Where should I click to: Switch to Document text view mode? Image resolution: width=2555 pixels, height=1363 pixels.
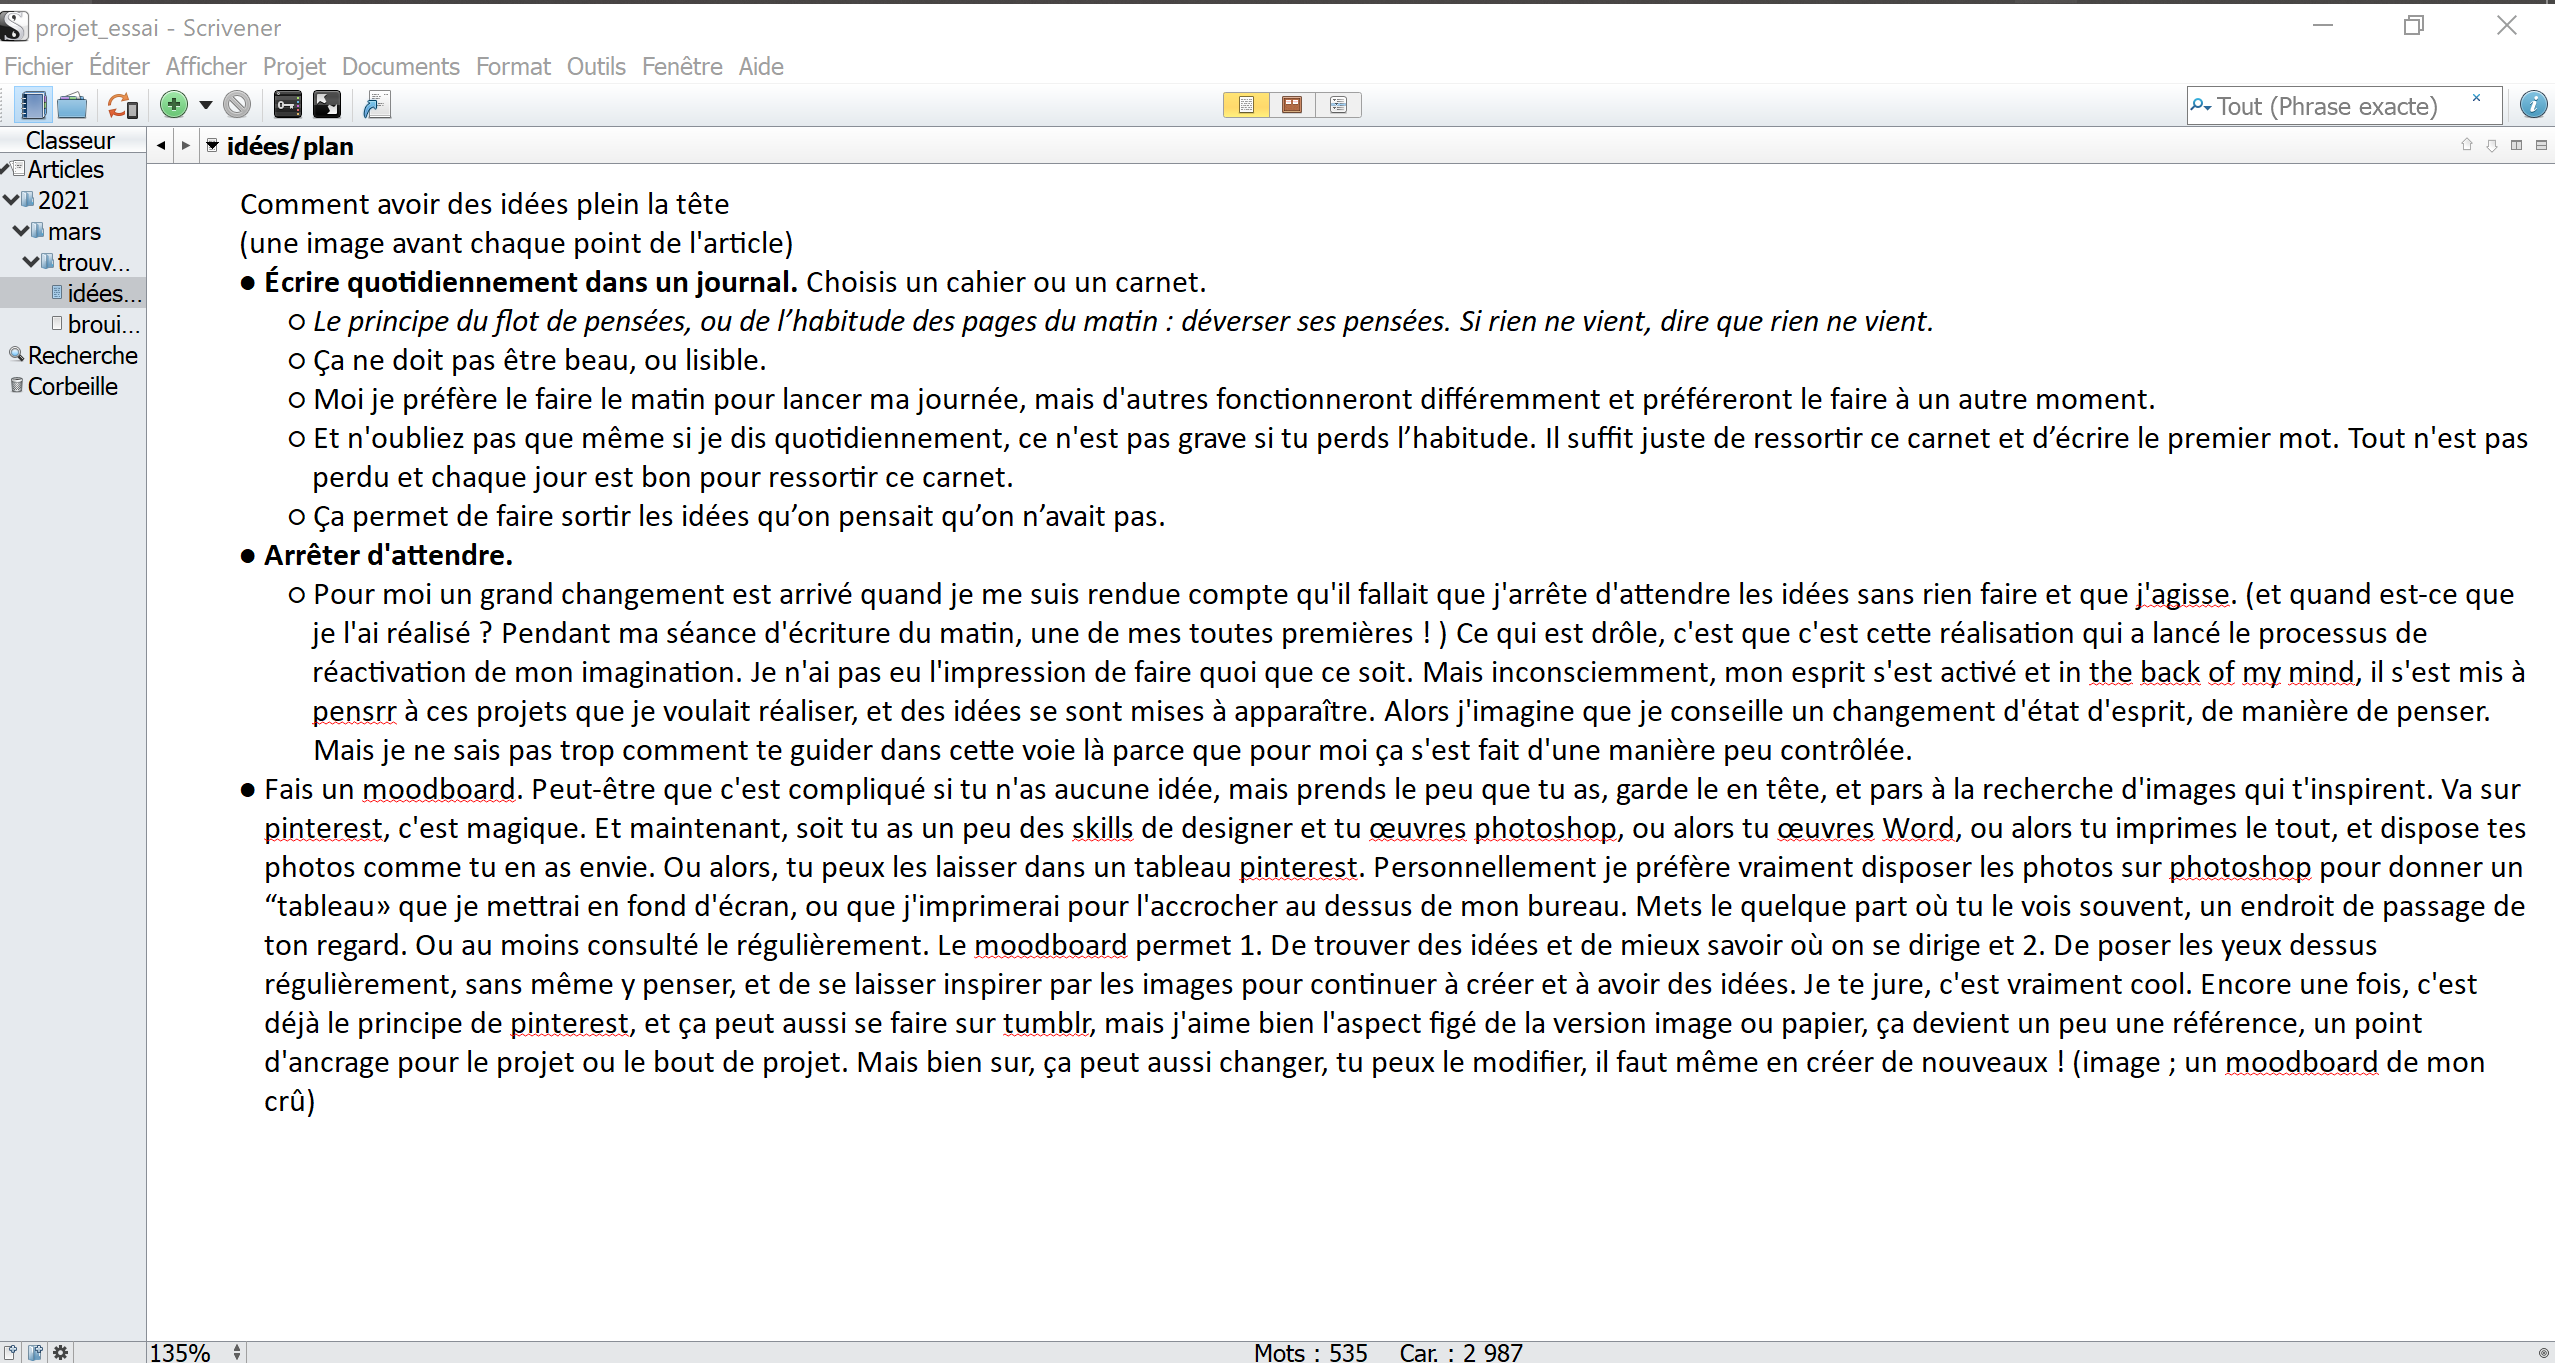click(1246, 105)
